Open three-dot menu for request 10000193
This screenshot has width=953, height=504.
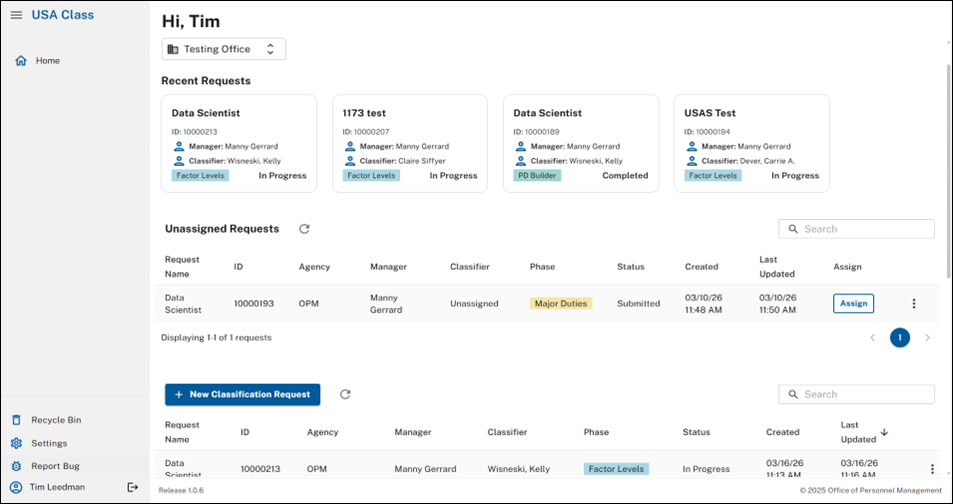tap(913, 303)
